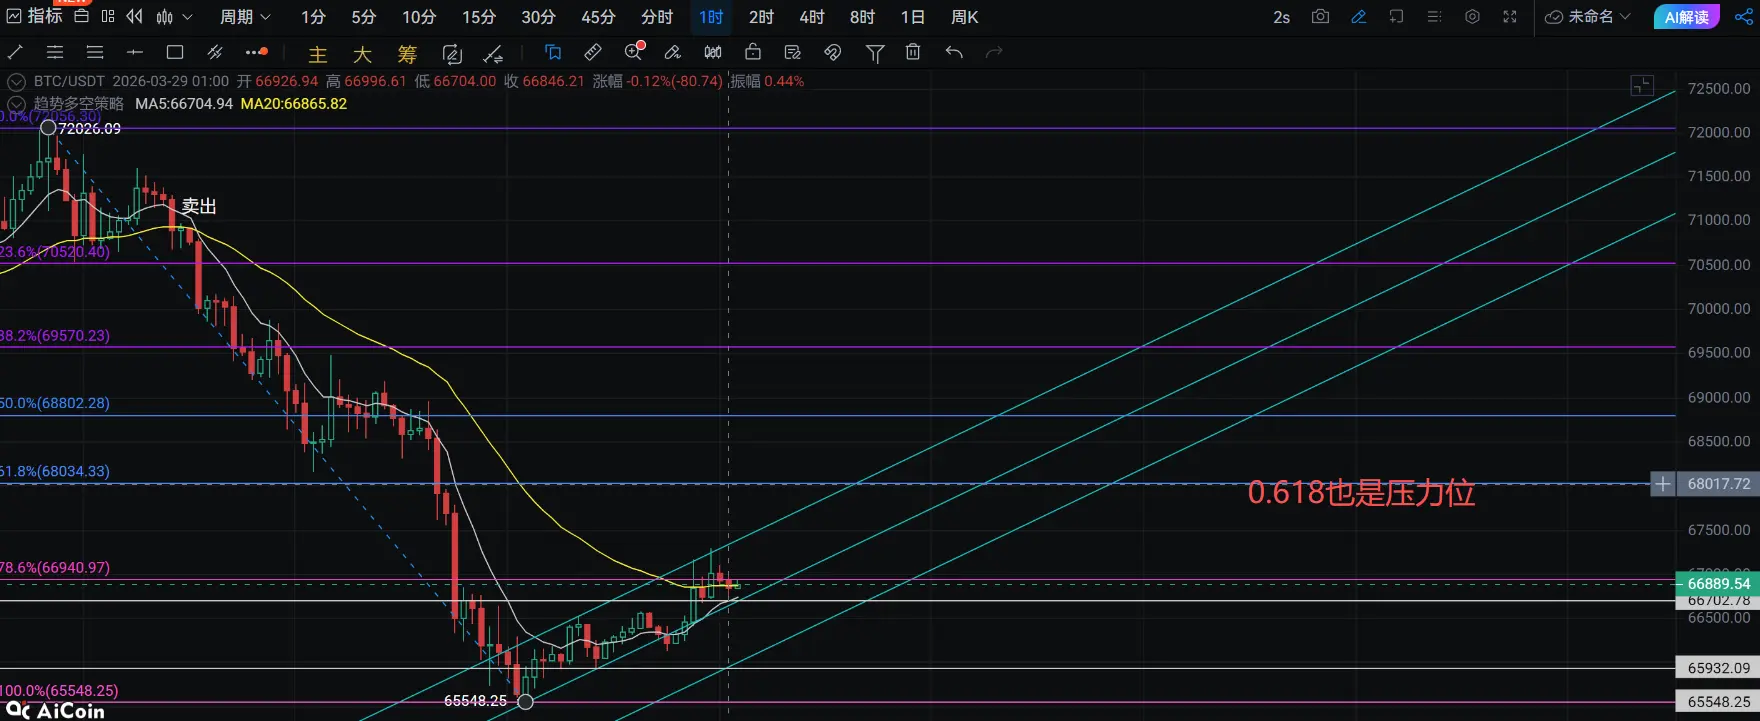The image size is (1760, 721).
Task: Switch to the 1日 daily timeframe
Action: 912,17
